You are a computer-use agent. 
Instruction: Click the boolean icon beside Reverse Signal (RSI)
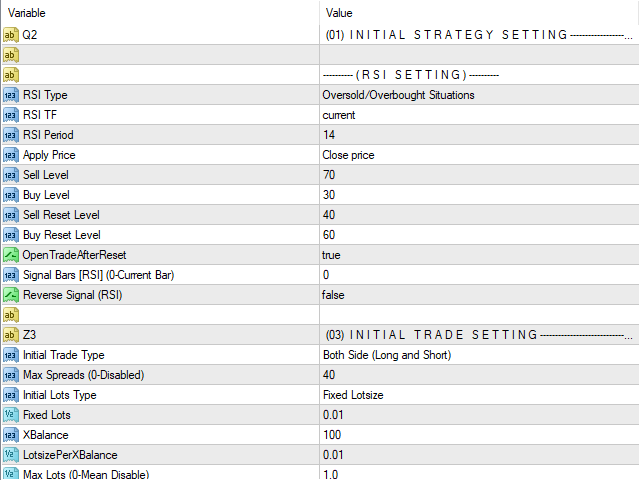(x=11, y=295)
